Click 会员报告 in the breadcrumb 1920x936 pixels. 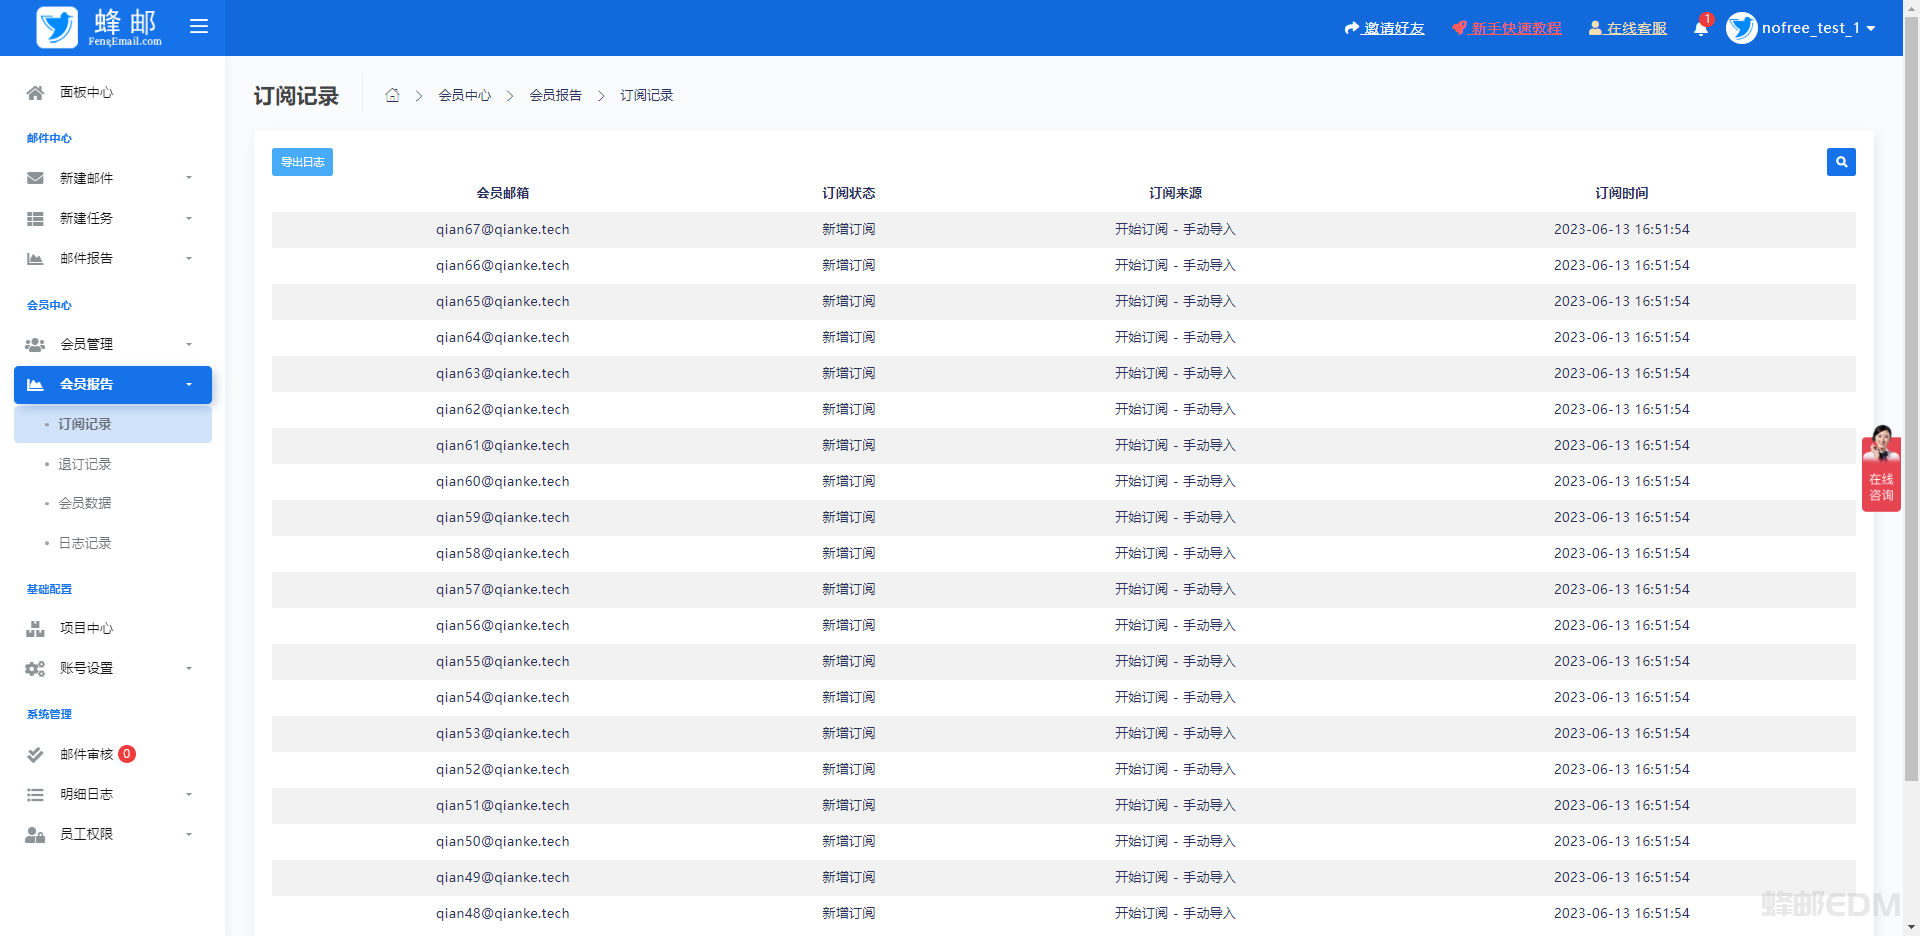click(556, 95)
